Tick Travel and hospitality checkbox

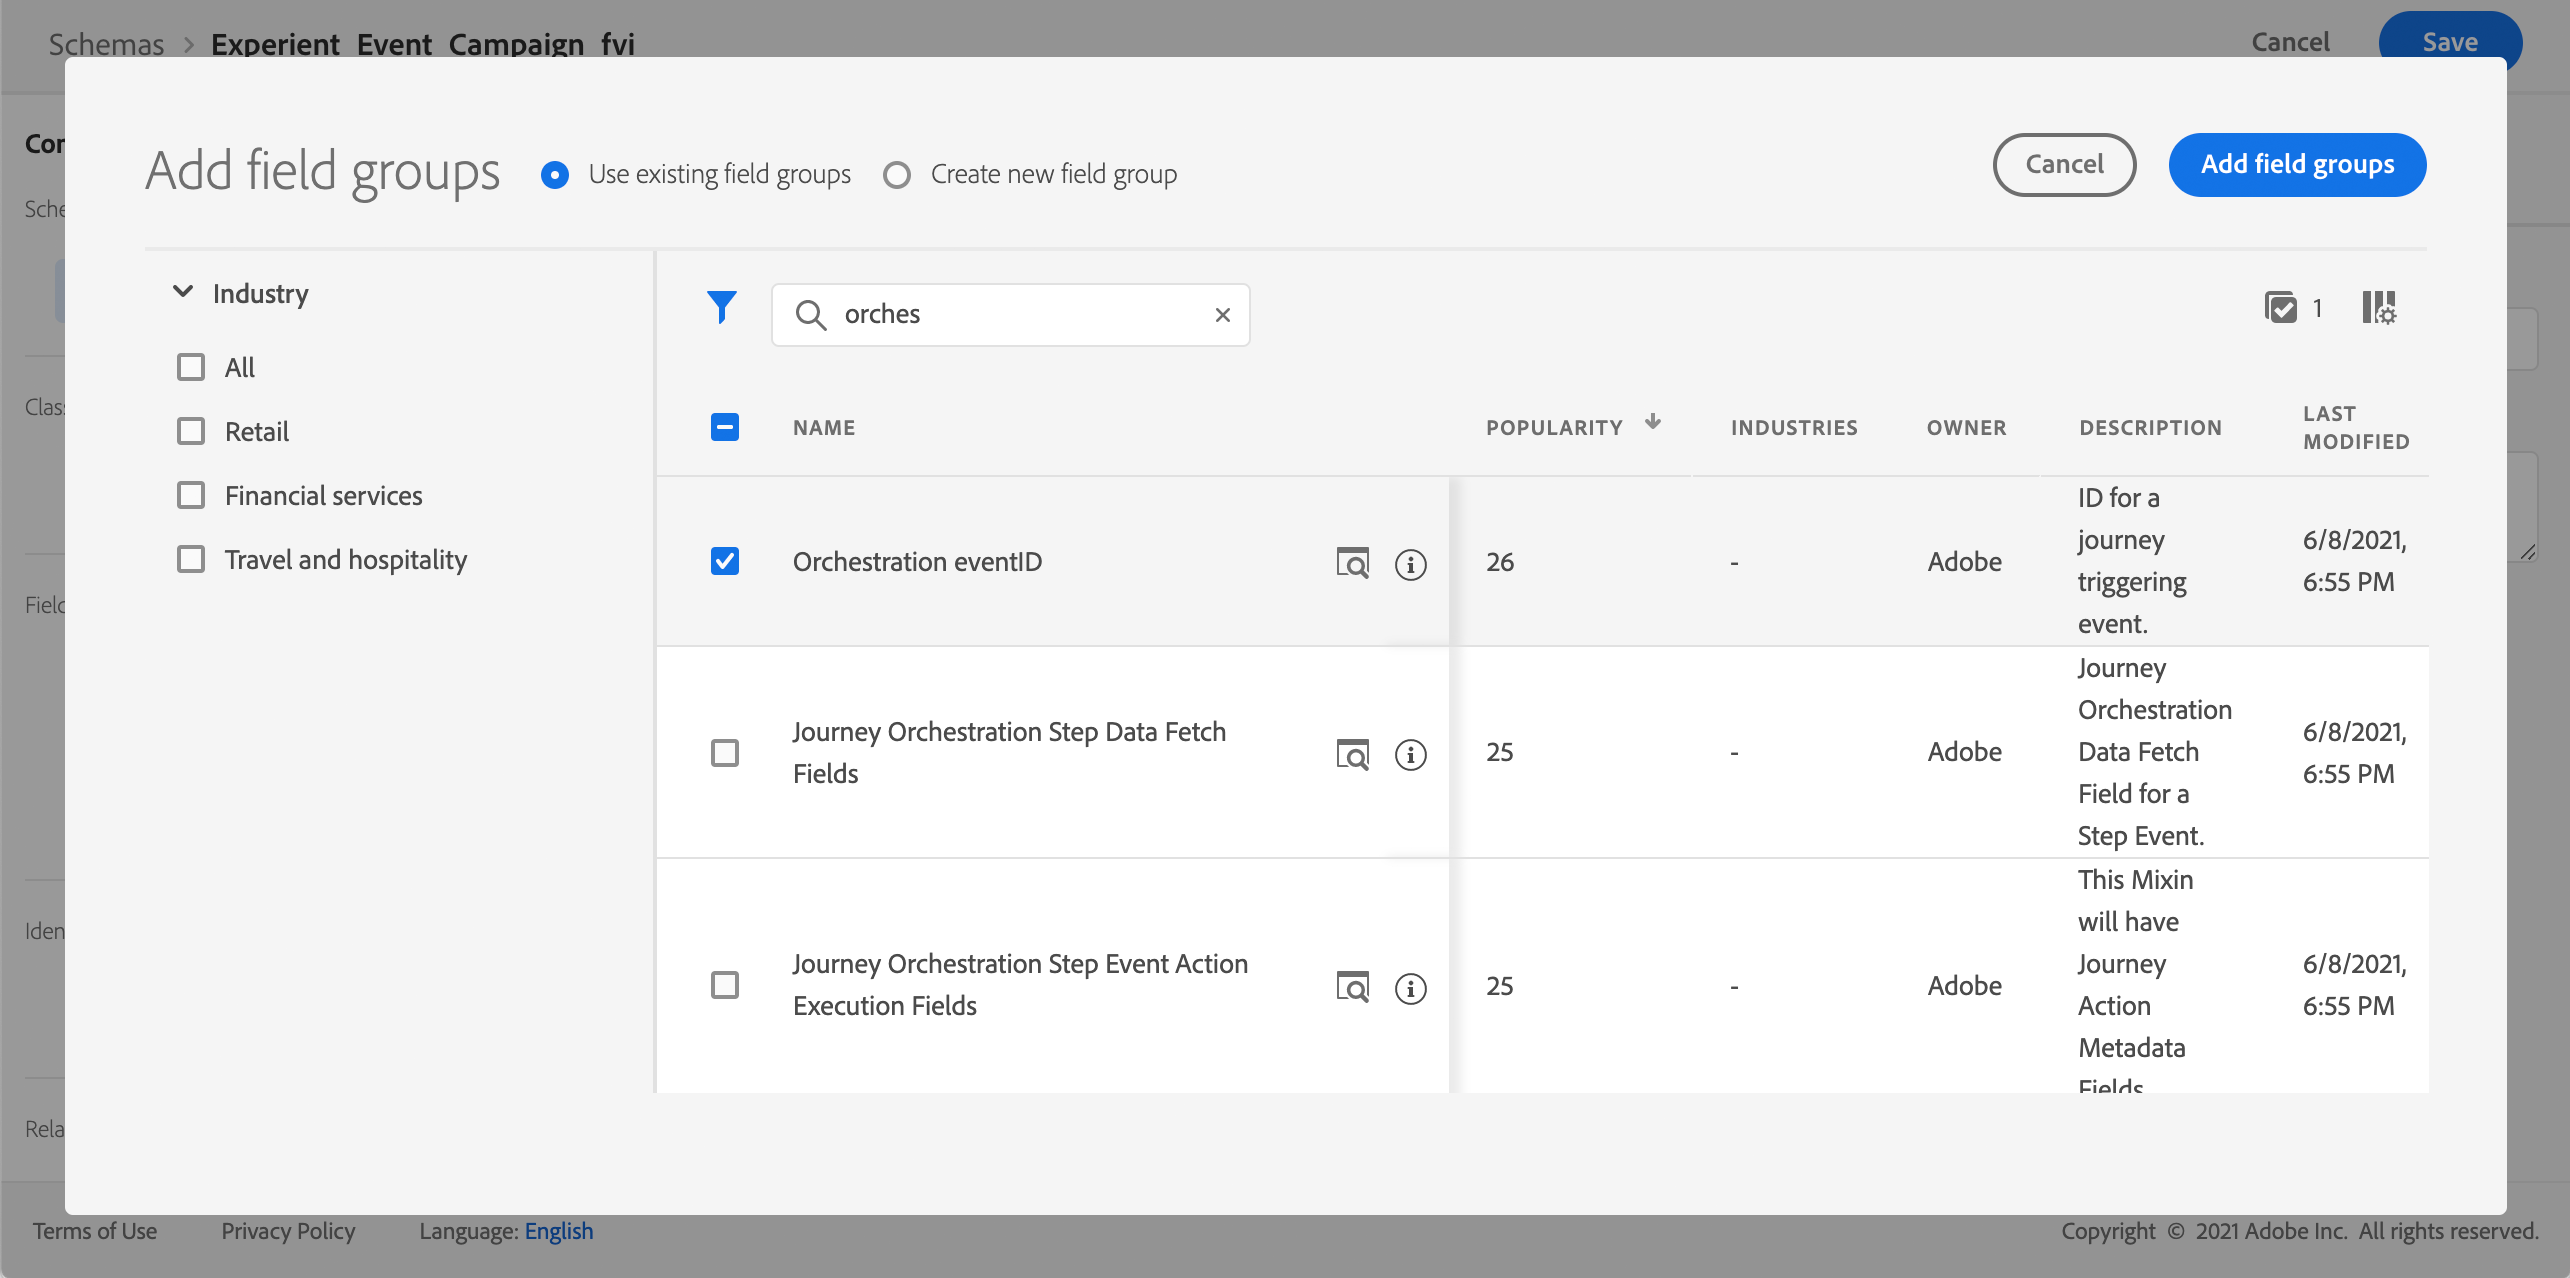[x=191, y=559]
